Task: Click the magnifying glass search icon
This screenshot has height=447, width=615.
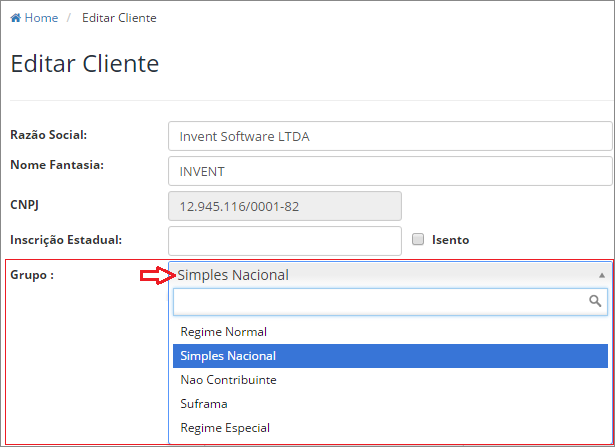Action: (x=595, y=301)
